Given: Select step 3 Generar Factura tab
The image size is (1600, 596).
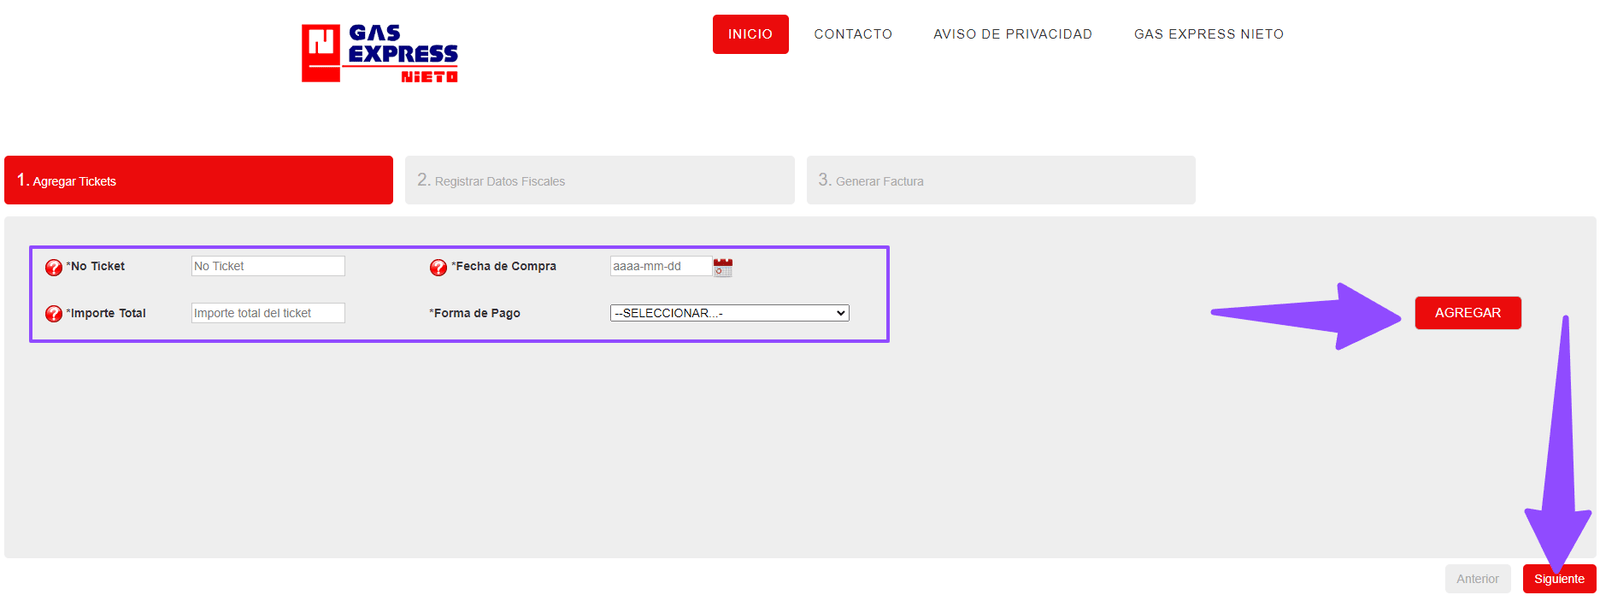Looking at the screenshot, I should 1001,180.
